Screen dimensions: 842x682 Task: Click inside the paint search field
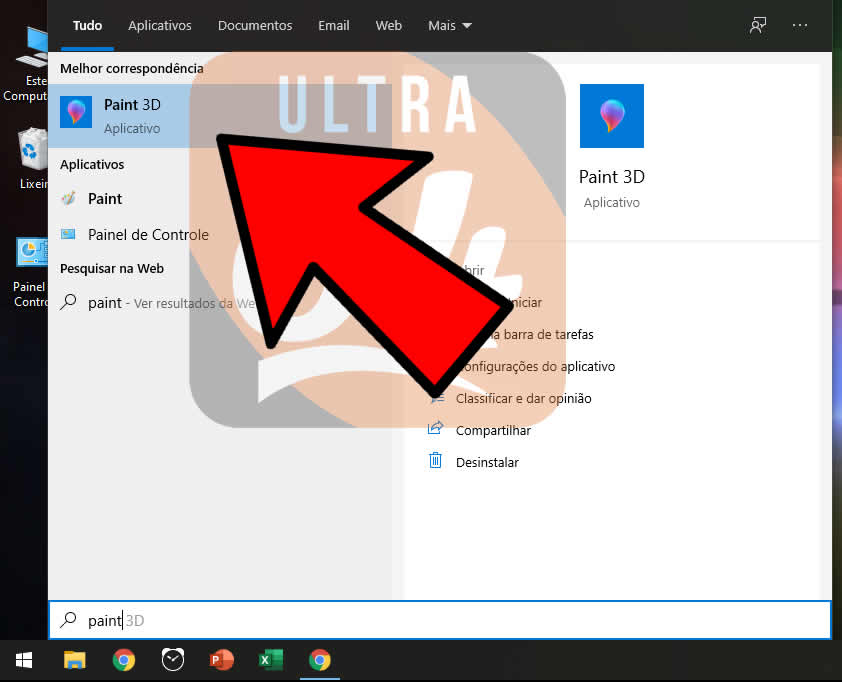(x=200, y=620)
